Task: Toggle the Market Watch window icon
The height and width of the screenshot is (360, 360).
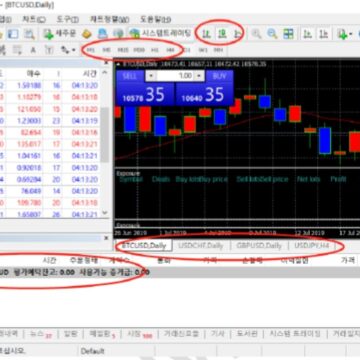Action: (x=13, y=34)
